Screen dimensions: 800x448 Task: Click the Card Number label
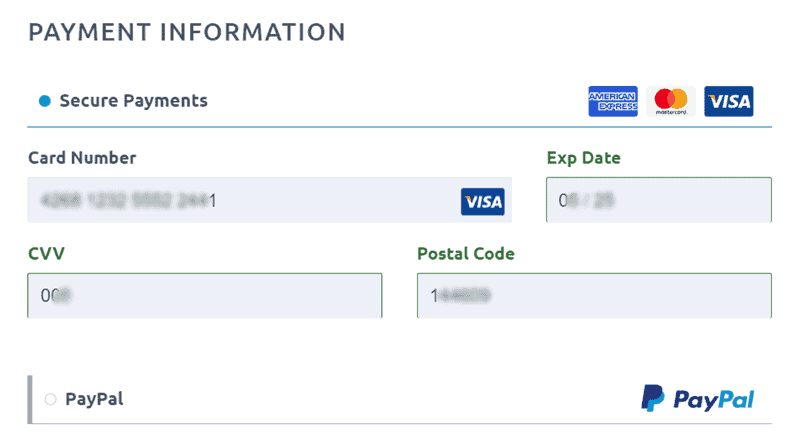pos(82,157)
